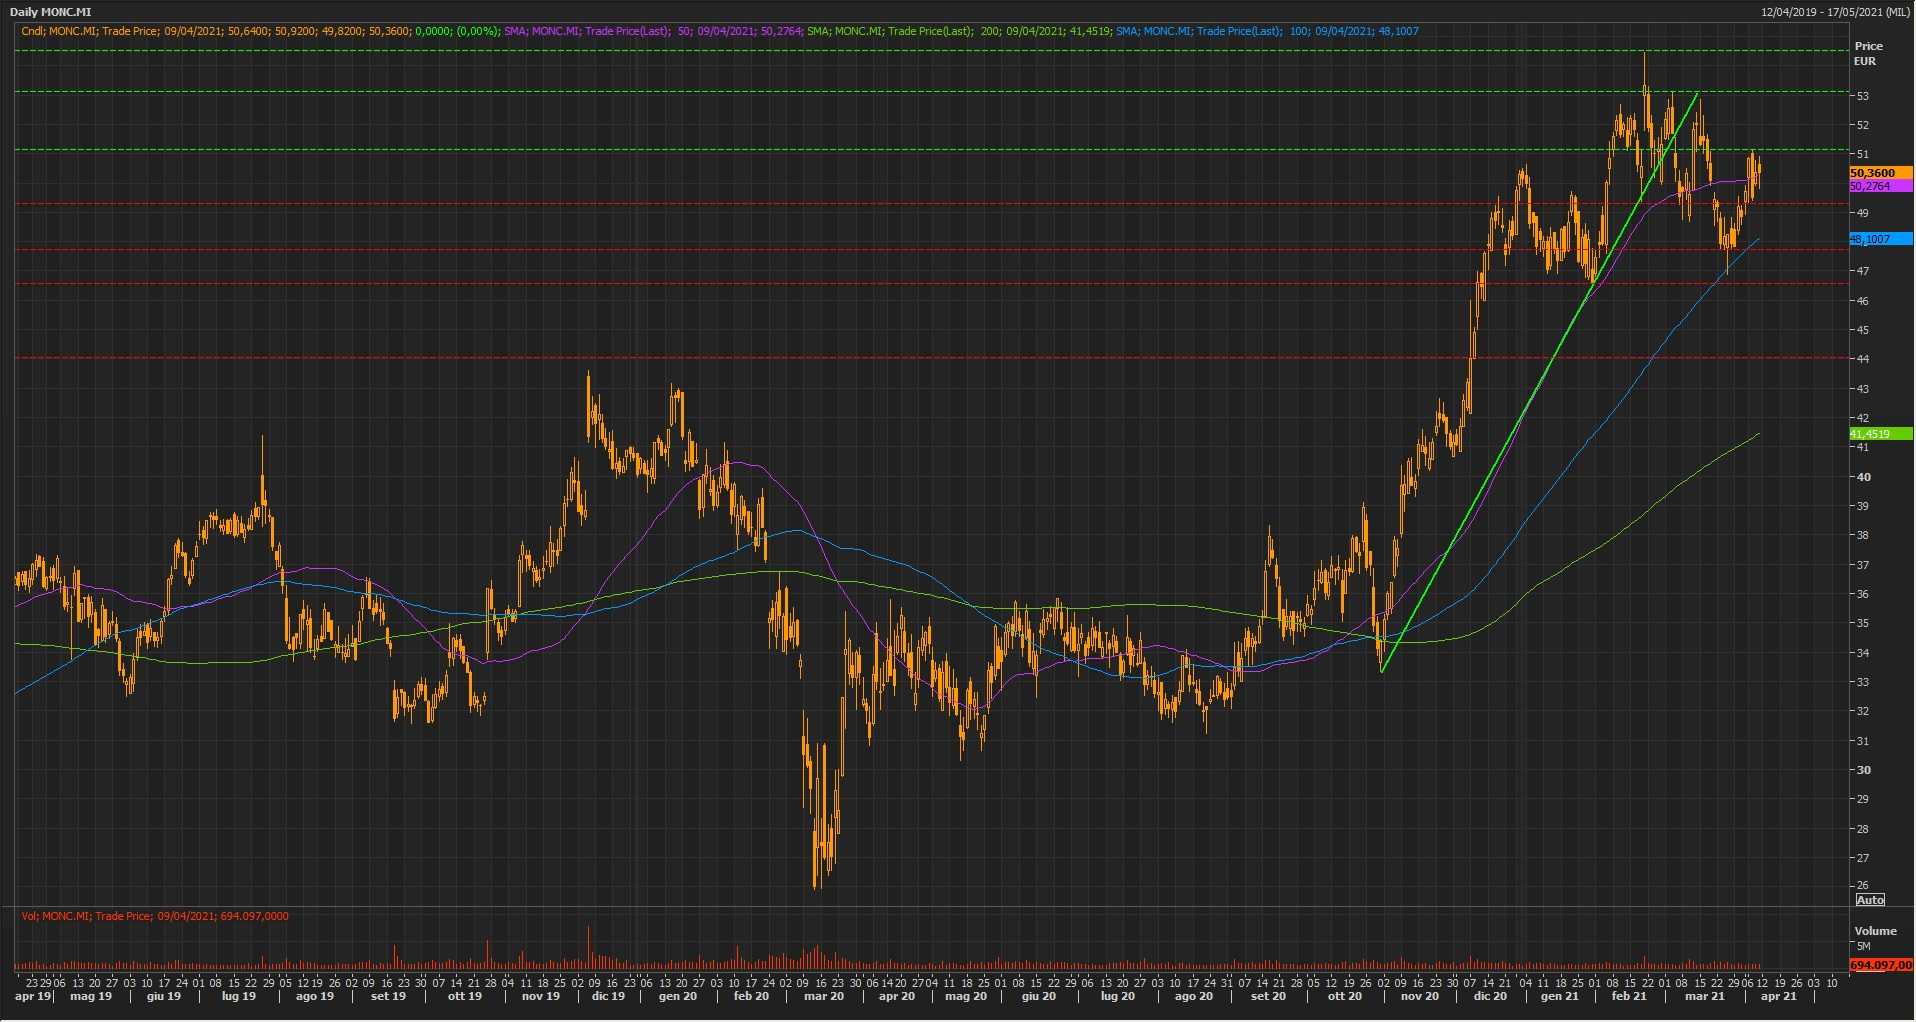1916x1022 pixels.
Task: Click the Volume axis header
Action: 1875,931
